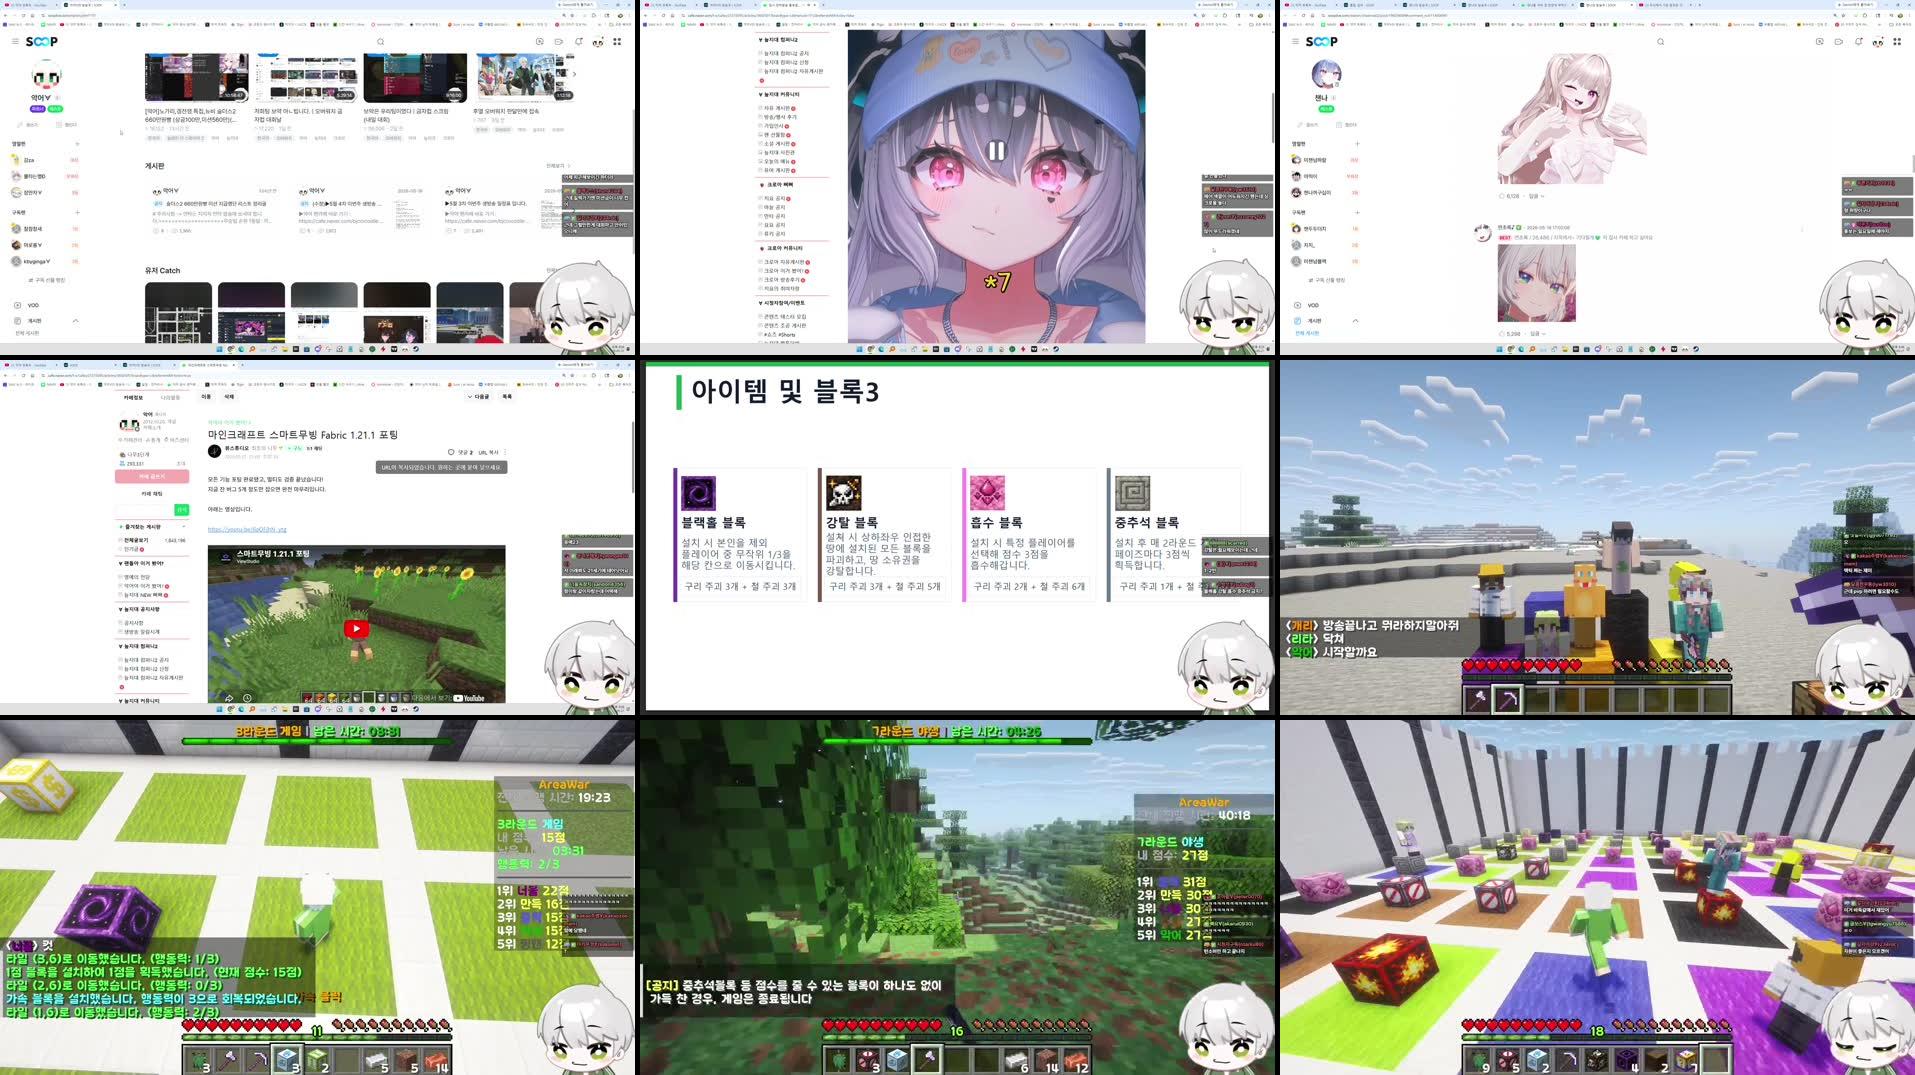Image resolution: width=1915 pixels, height=1075 pixels.
Task: Show next videos with carousel arrow
Action: [573, 74]
